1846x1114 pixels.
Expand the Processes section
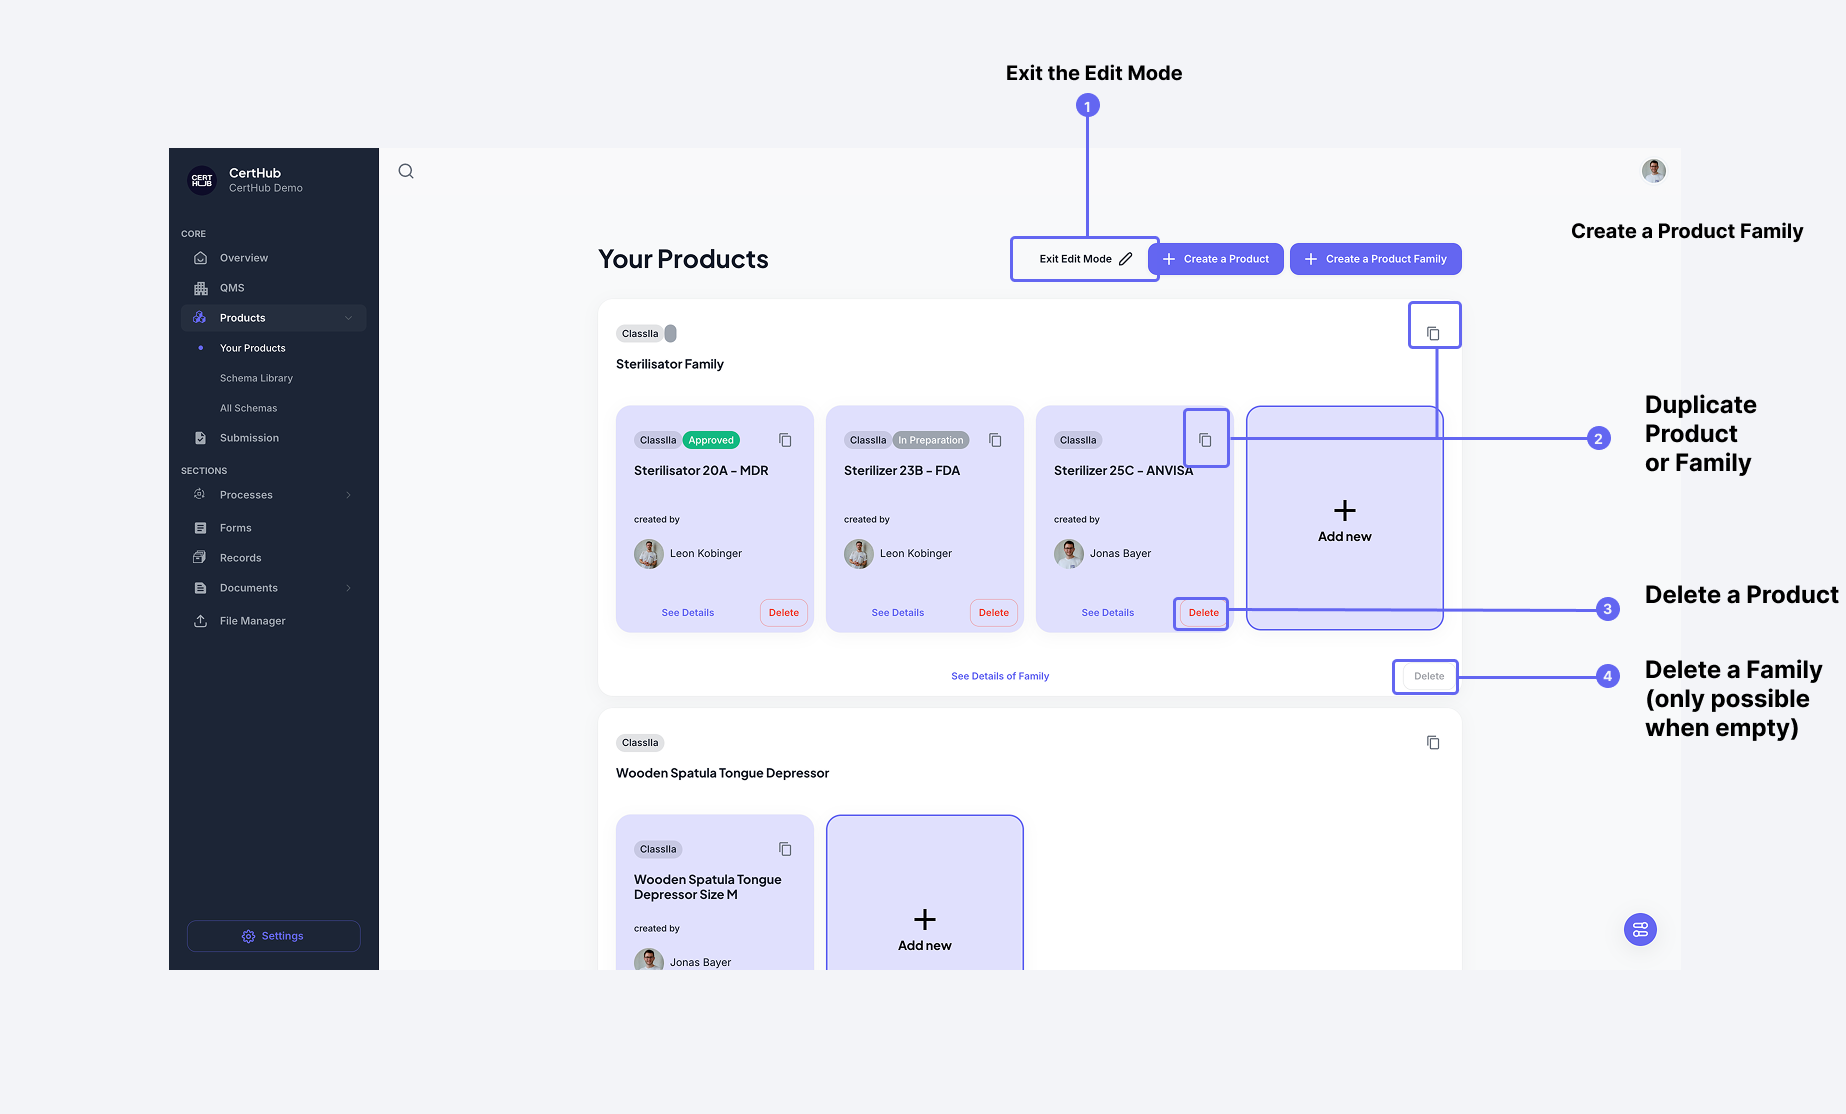[x=348, y=494]
